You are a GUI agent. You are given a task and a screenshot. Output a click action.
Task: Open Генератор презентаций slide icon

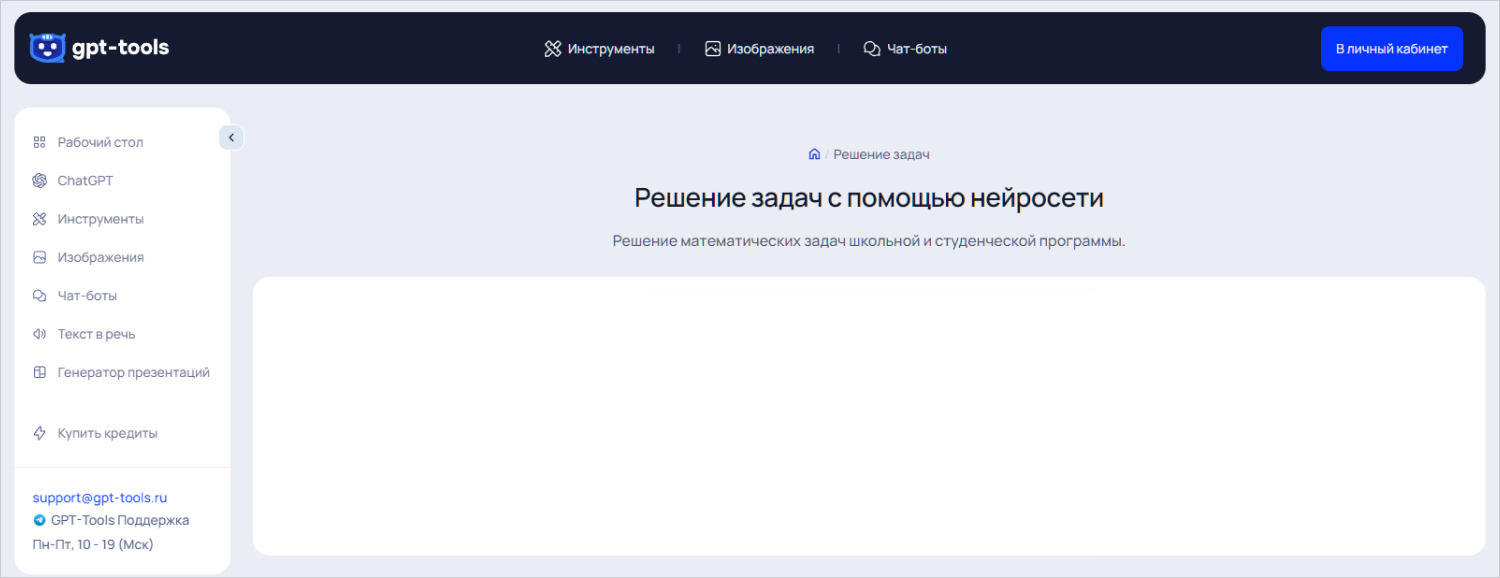(40, 371)
